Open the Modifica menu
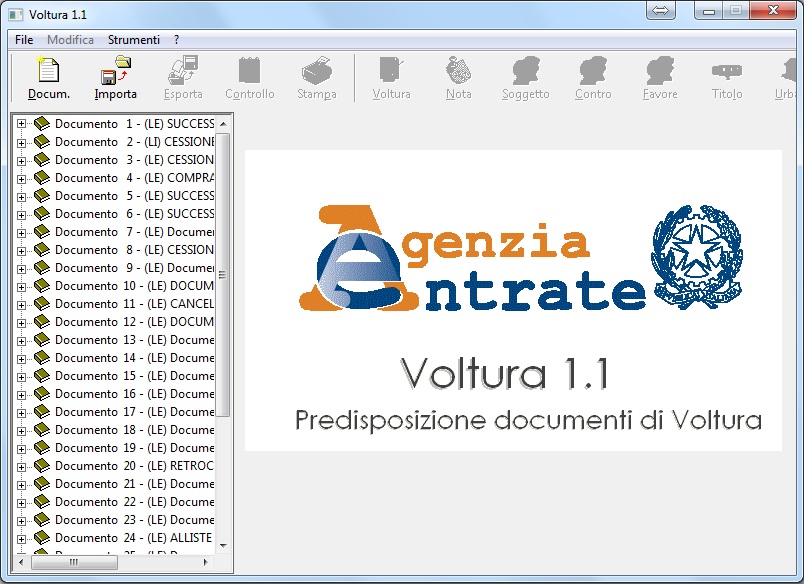Viewport: 804px width, 584px height. [x=70, y=39]
